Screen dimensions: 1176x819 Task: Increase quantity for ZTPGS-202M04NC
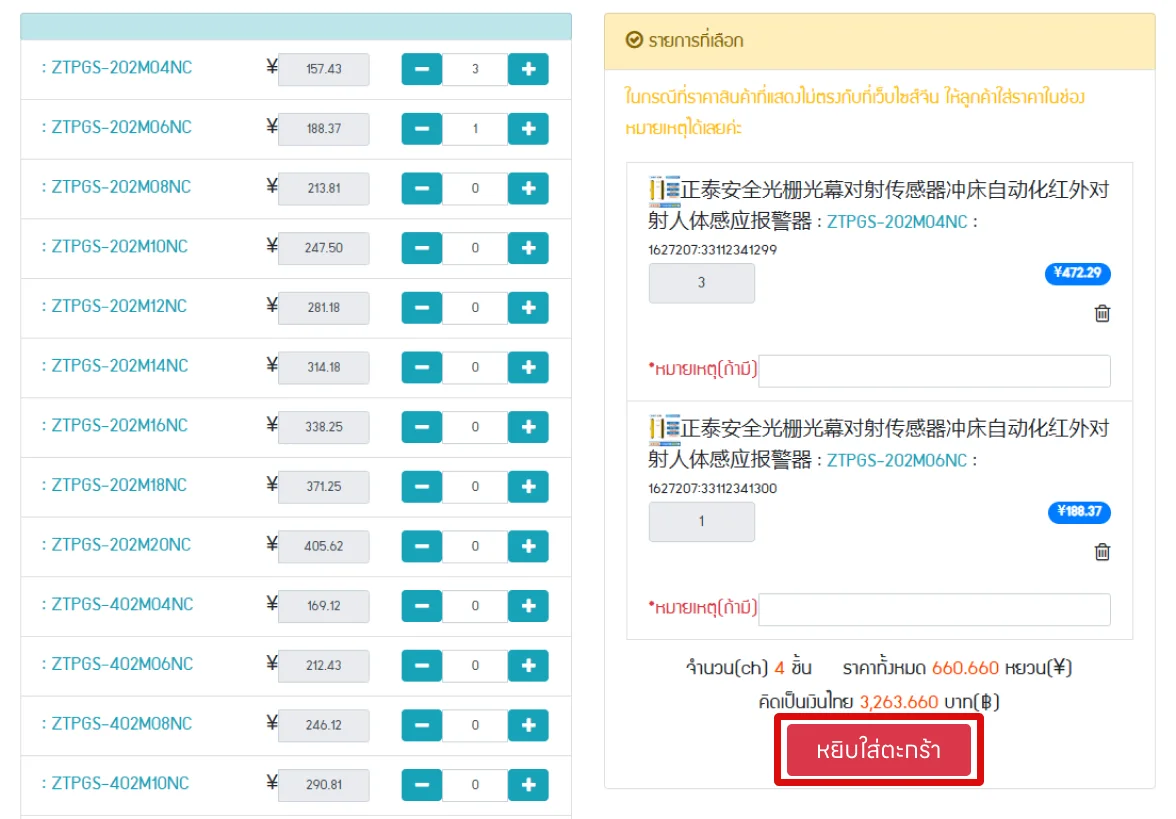[x=528, y=69]
